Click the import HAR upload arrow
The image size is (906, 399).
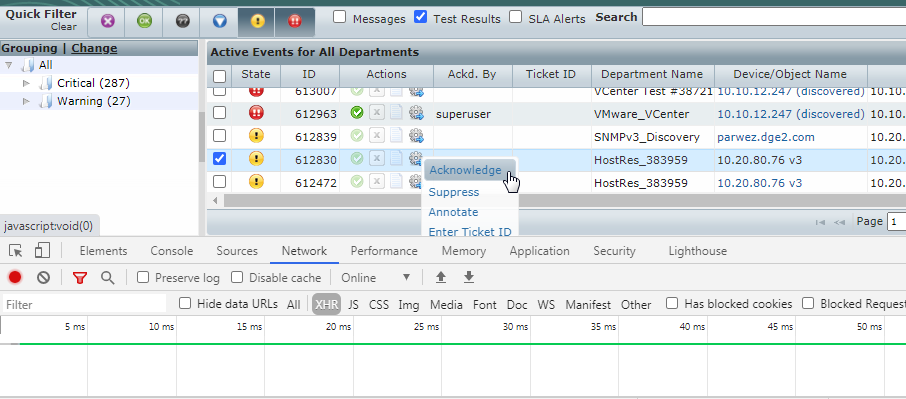[441, 278]
